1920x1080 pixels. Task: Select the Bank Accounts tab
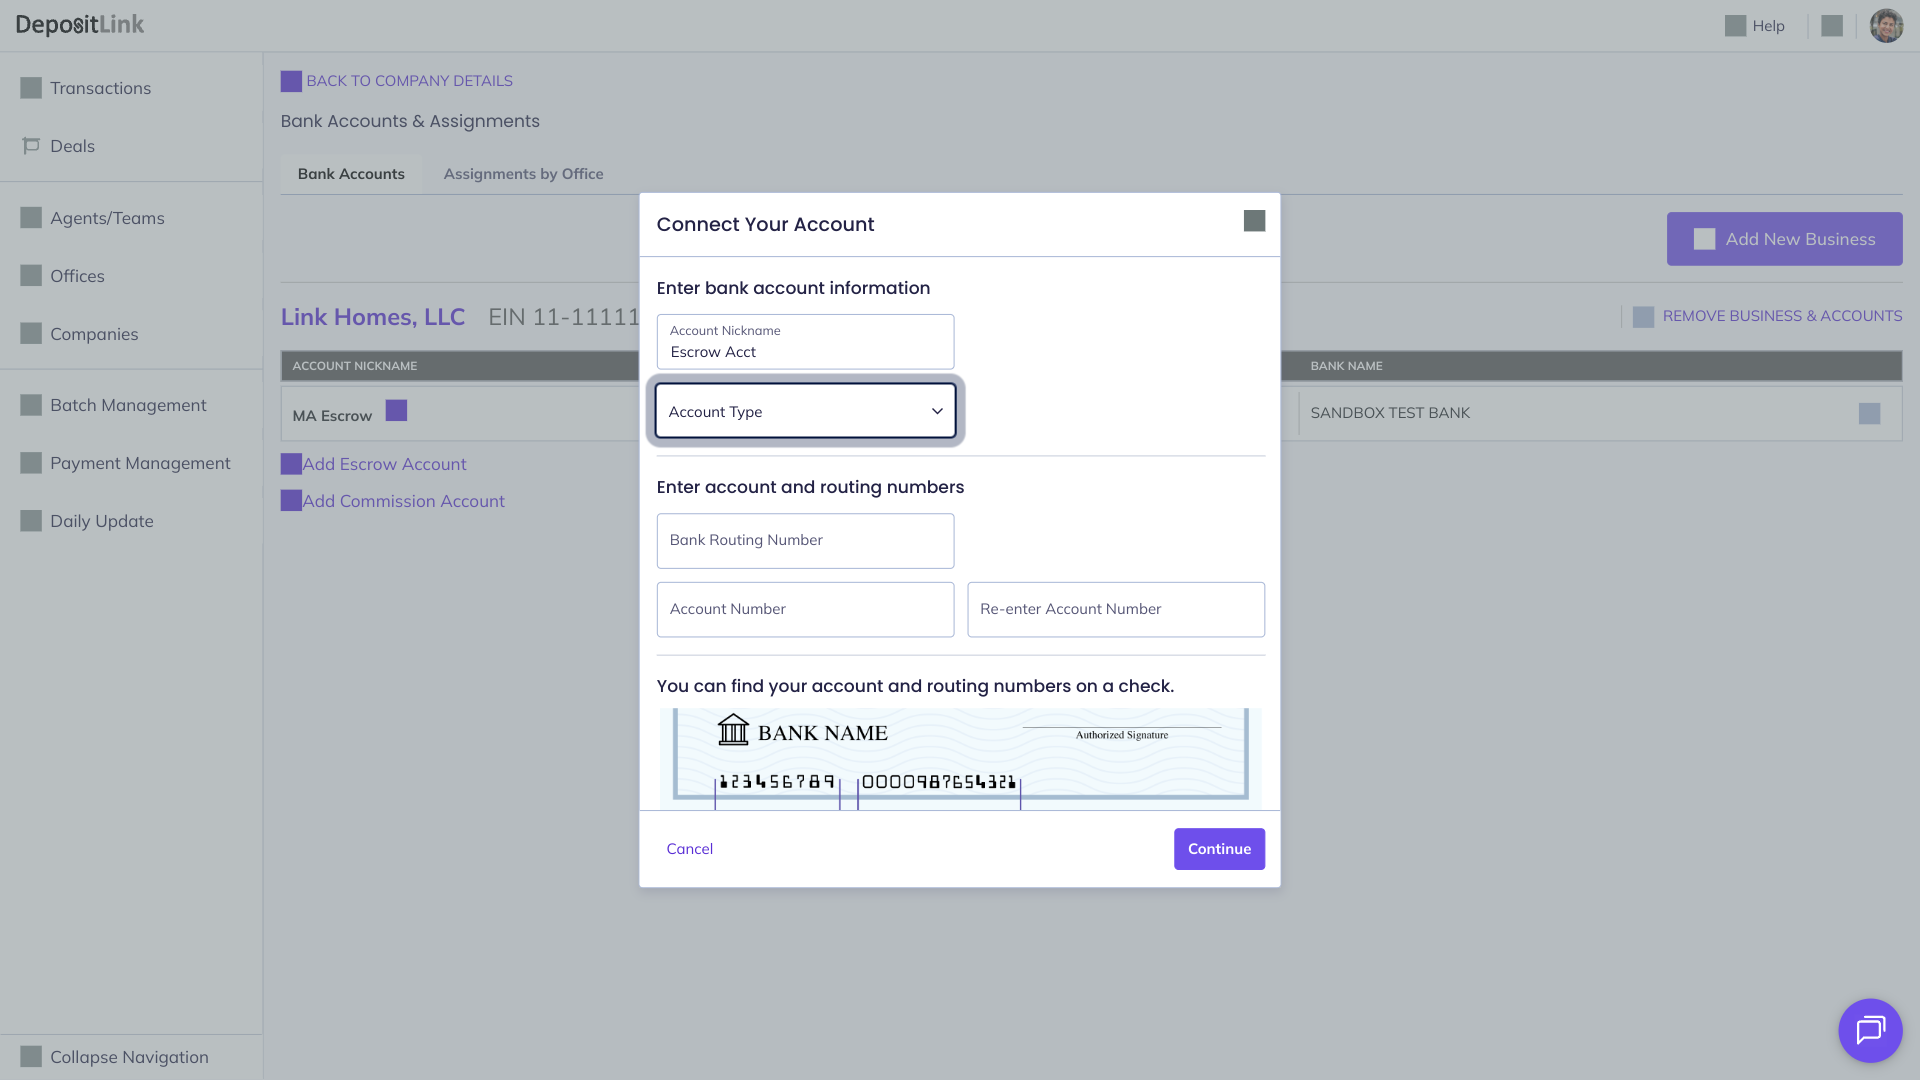pos(351,174)
